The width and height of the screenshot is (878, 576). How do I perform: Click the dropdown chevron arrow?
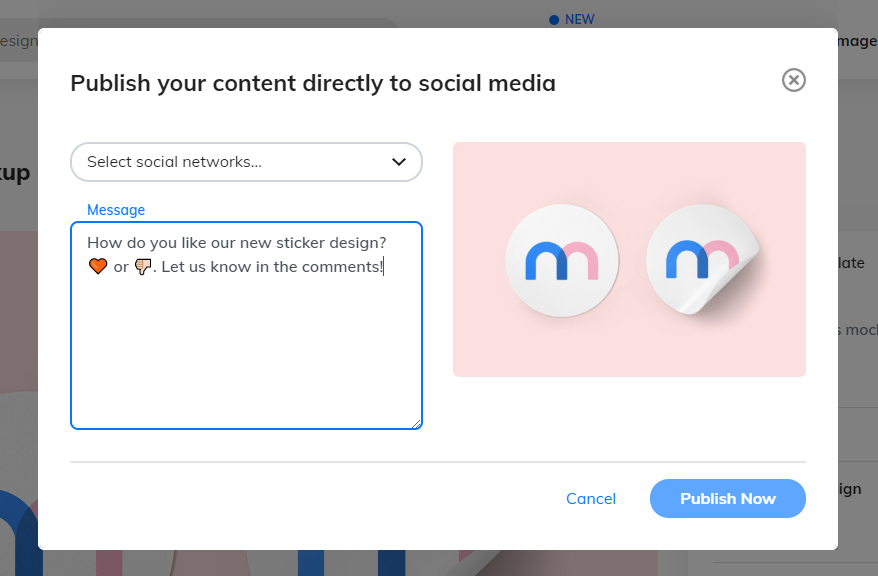pyautogui.click(x=399, y=162)
